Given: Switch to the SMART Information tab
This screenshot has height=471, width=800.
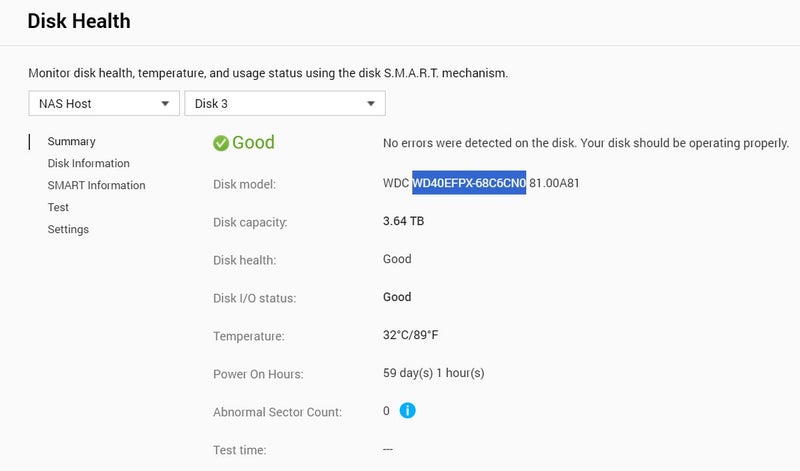Looking at the screenshot, I should 96,186.
